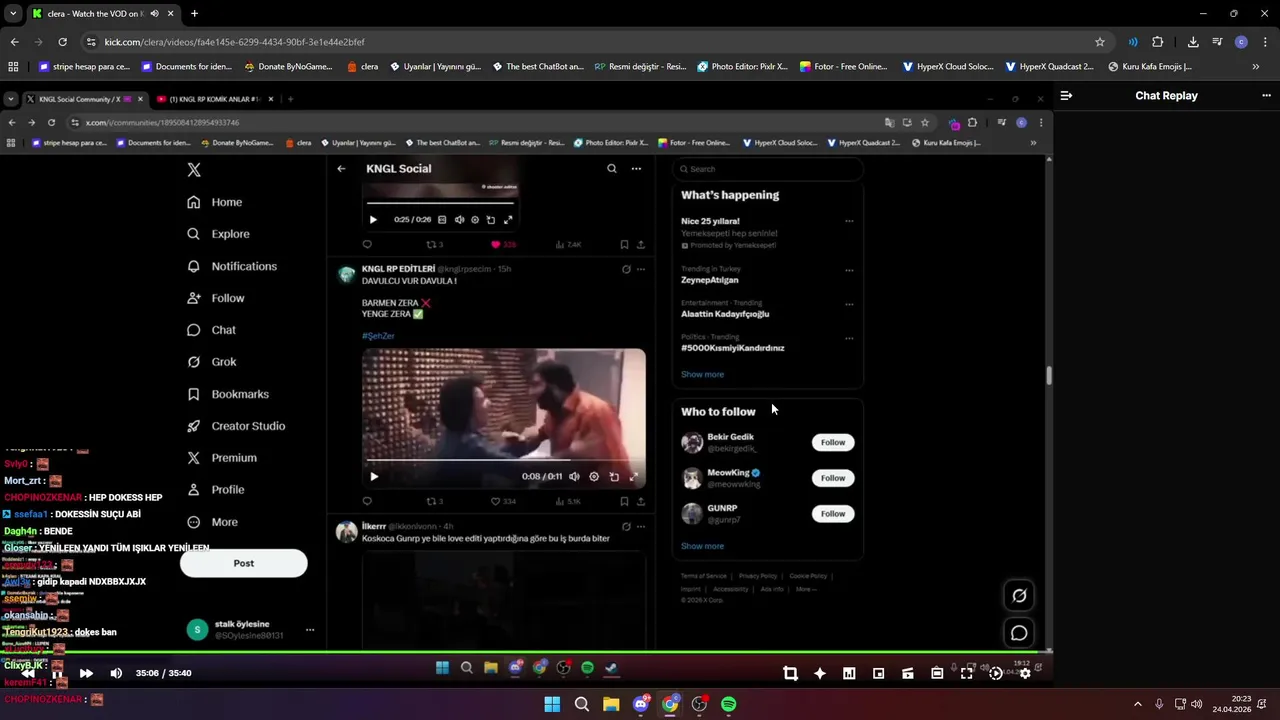Expand the bookmarks bar overflow chevron
Image resolution: width=1280 pixels, height=720 pixels.
point(1256,67)
